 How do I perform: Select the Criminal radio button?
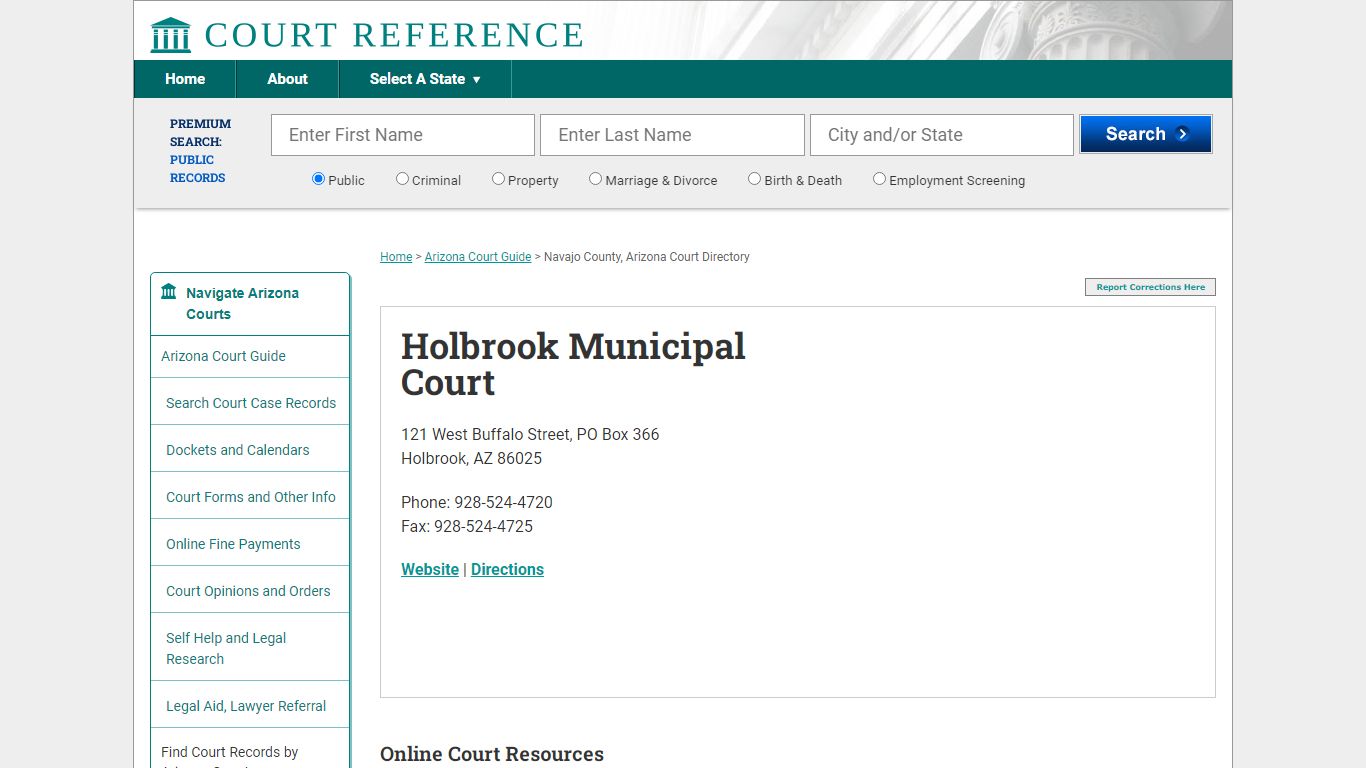tap(402, 179)
